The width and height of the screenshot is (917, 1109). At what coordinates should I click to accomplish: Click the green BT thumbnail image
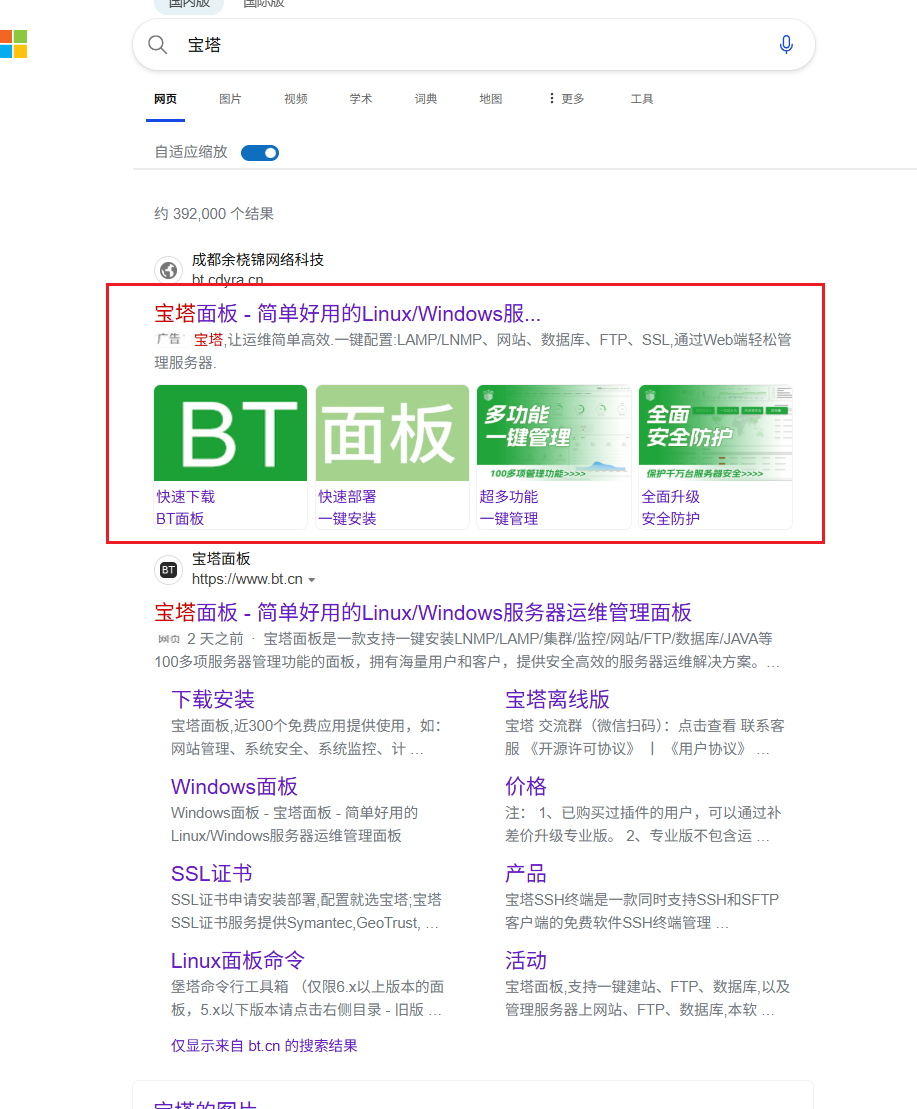pyautogui.click(x=230, y=433)
